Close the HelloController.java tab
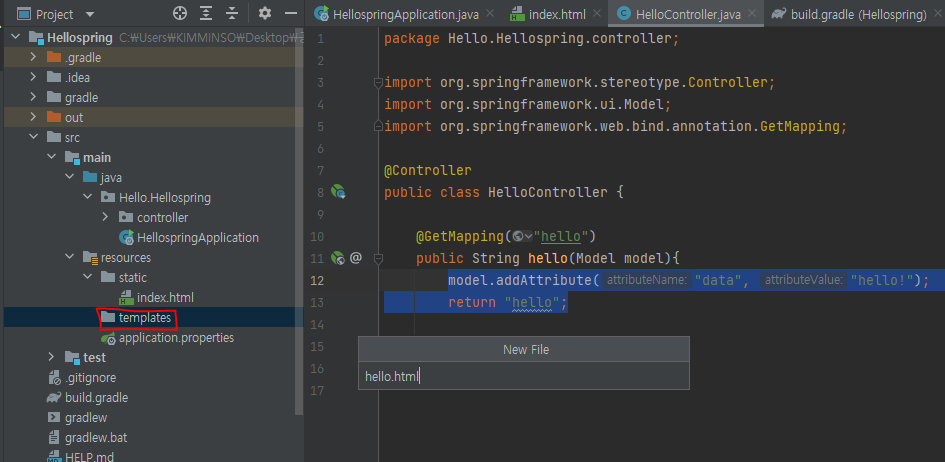This screenshot has height=462, width=945. coord(752,14)
